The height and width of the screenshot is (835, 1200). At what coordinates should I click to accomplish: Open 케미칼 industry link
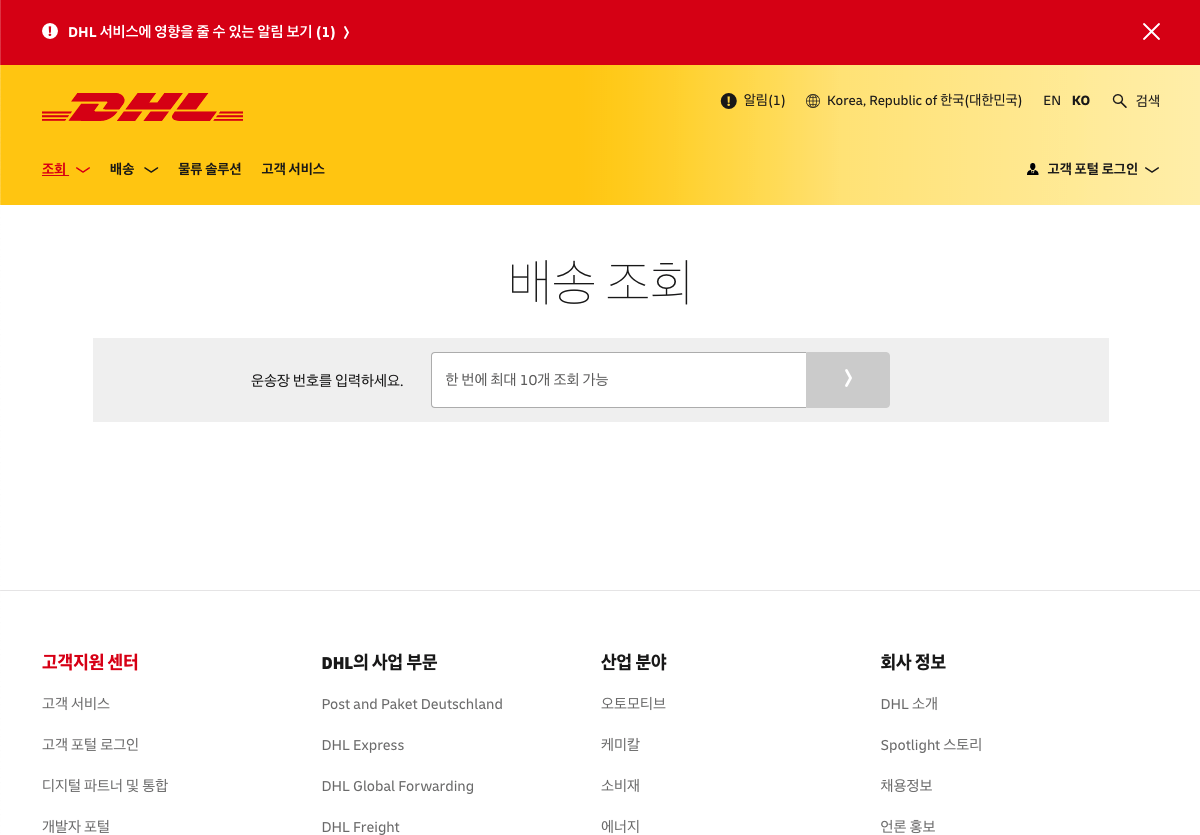click(x=620, y=745)
